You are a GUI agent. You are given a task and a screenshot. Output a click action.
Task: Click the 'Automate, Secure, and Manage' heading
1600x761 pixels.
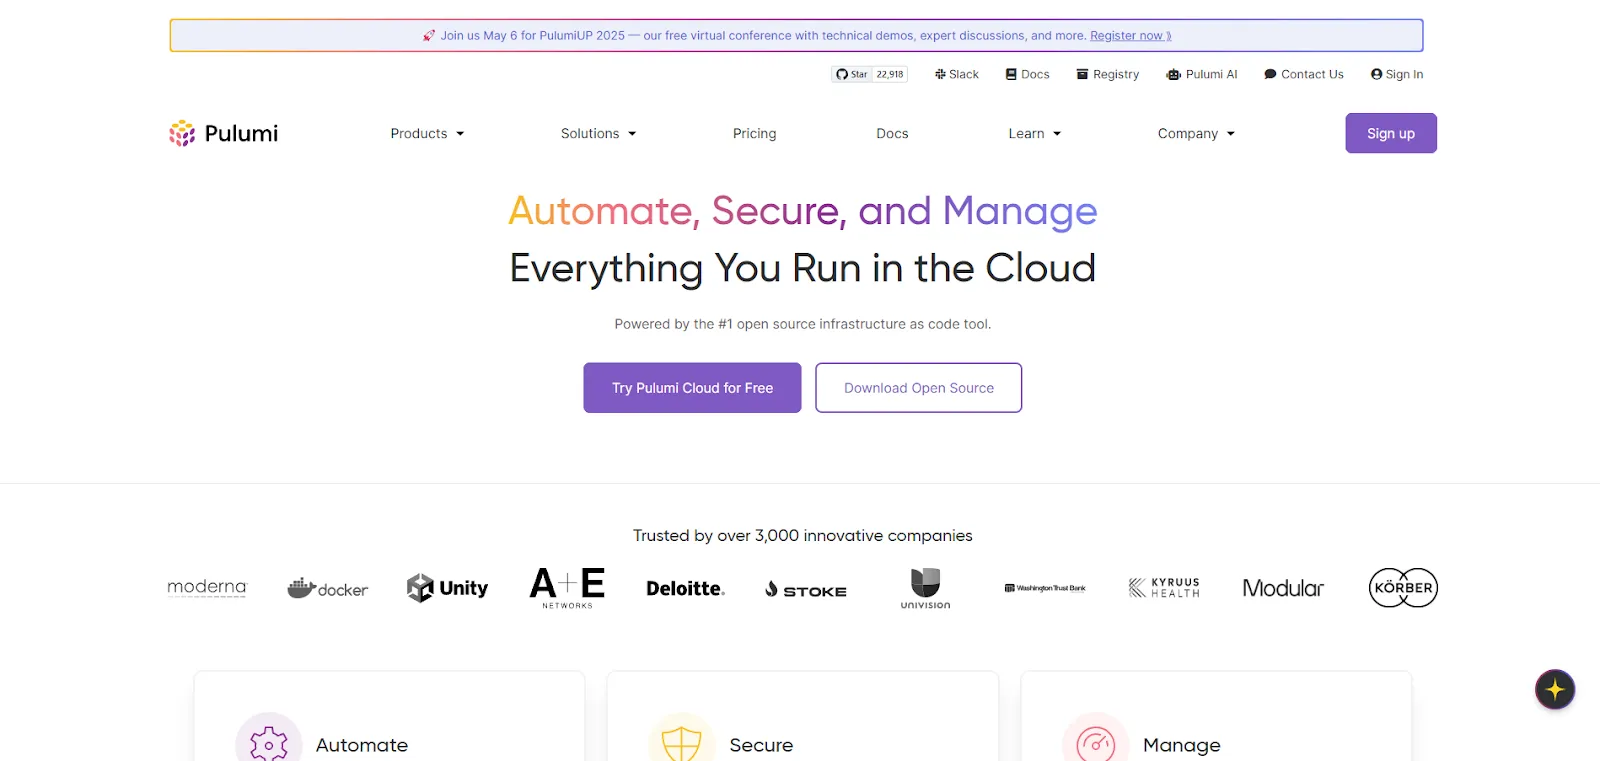[x=802, y=211]
